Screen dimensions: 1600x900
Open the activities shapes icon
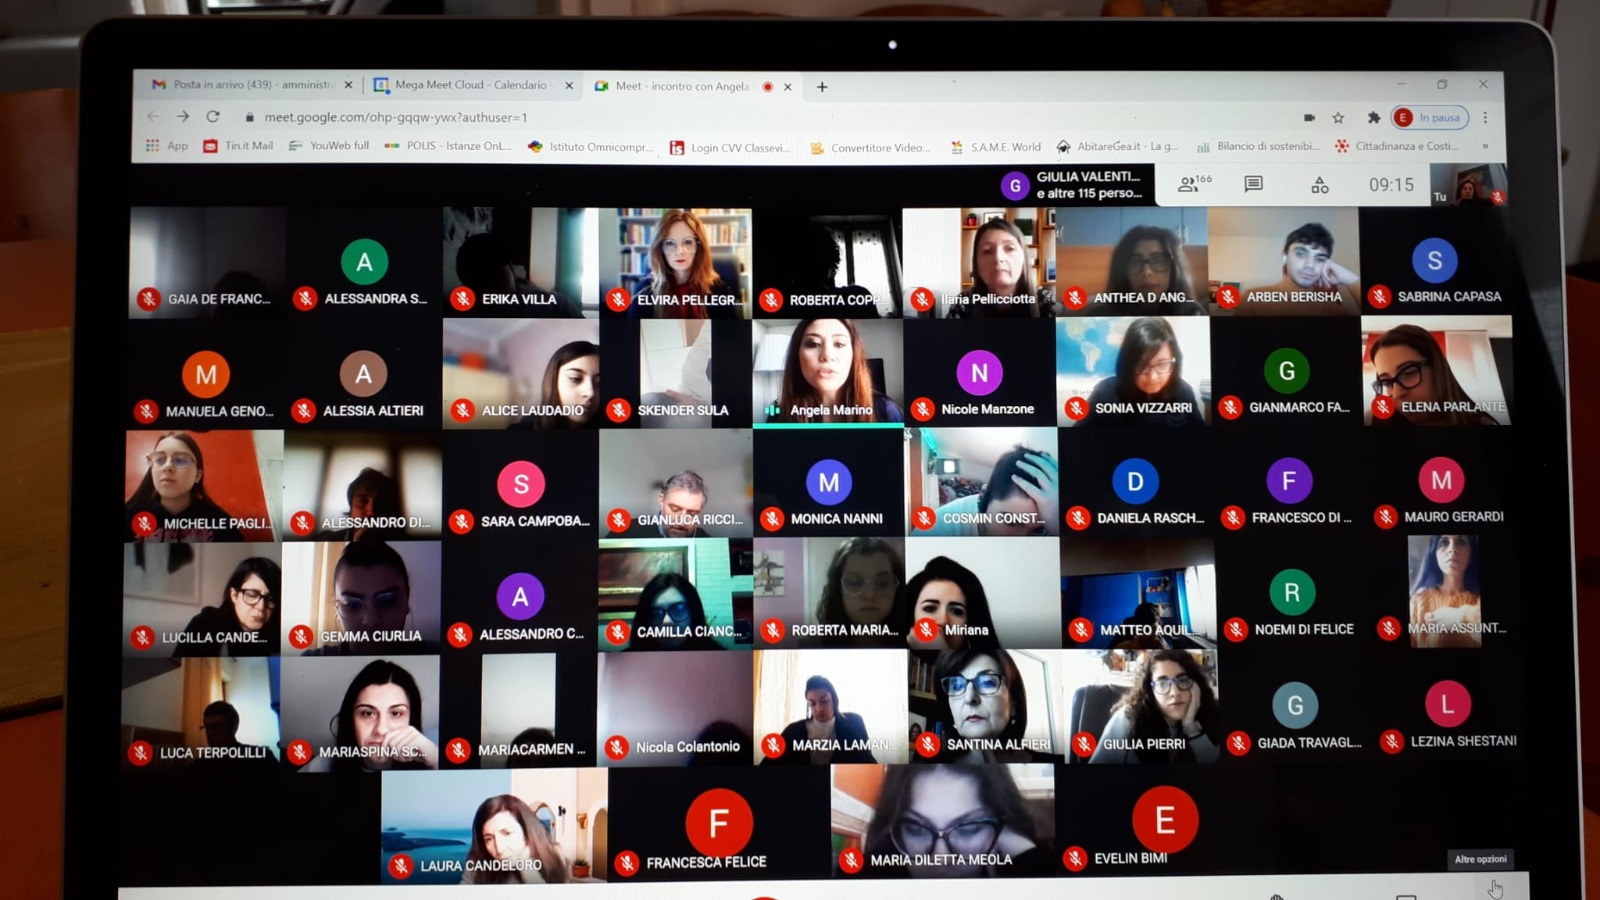point(1320,185)
